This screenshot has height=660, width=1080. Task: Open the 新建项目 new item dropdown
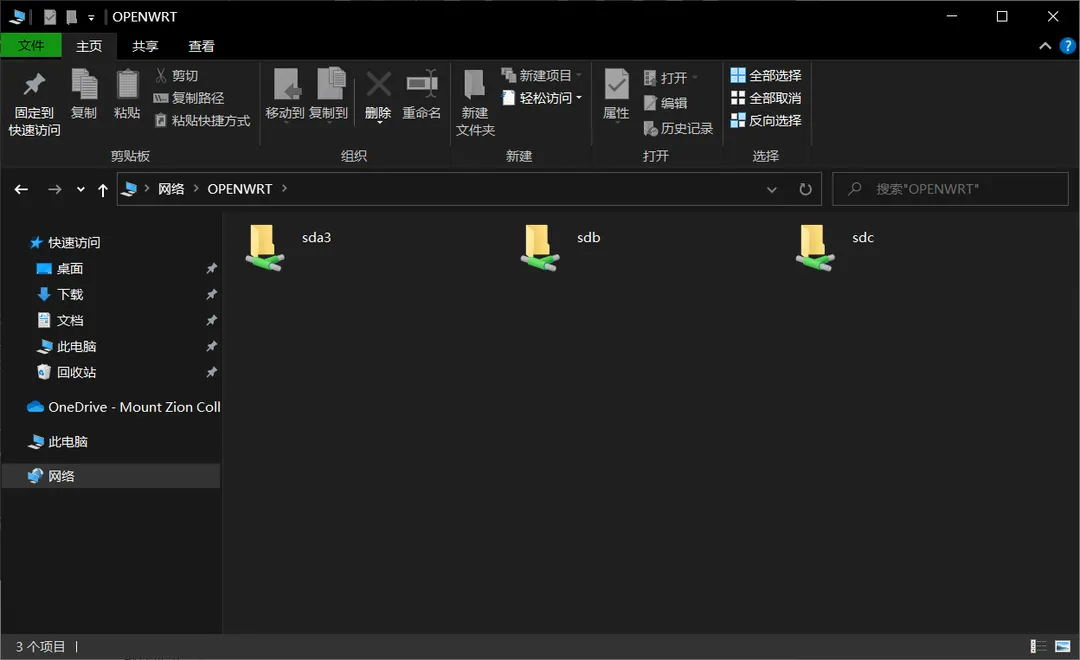click(542, 75)
